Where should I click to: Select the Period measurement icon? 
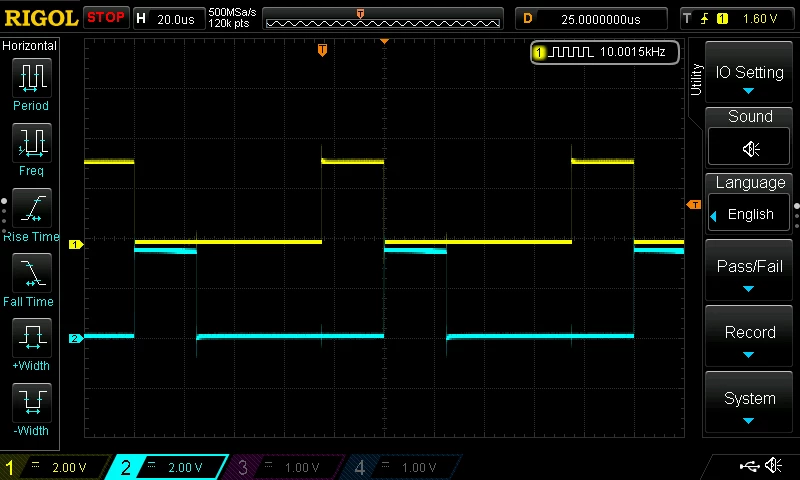(x=32, y=78)
